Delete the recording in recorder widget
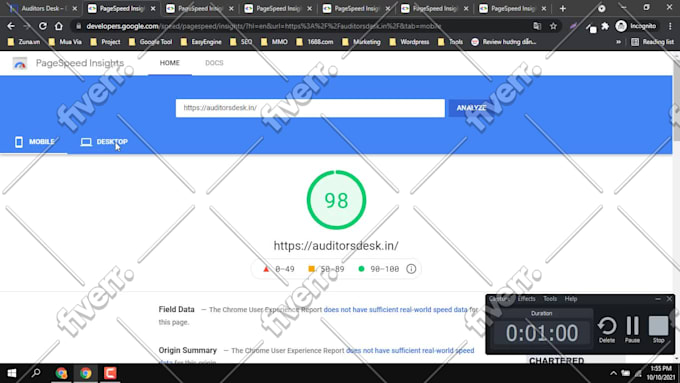 607,330
